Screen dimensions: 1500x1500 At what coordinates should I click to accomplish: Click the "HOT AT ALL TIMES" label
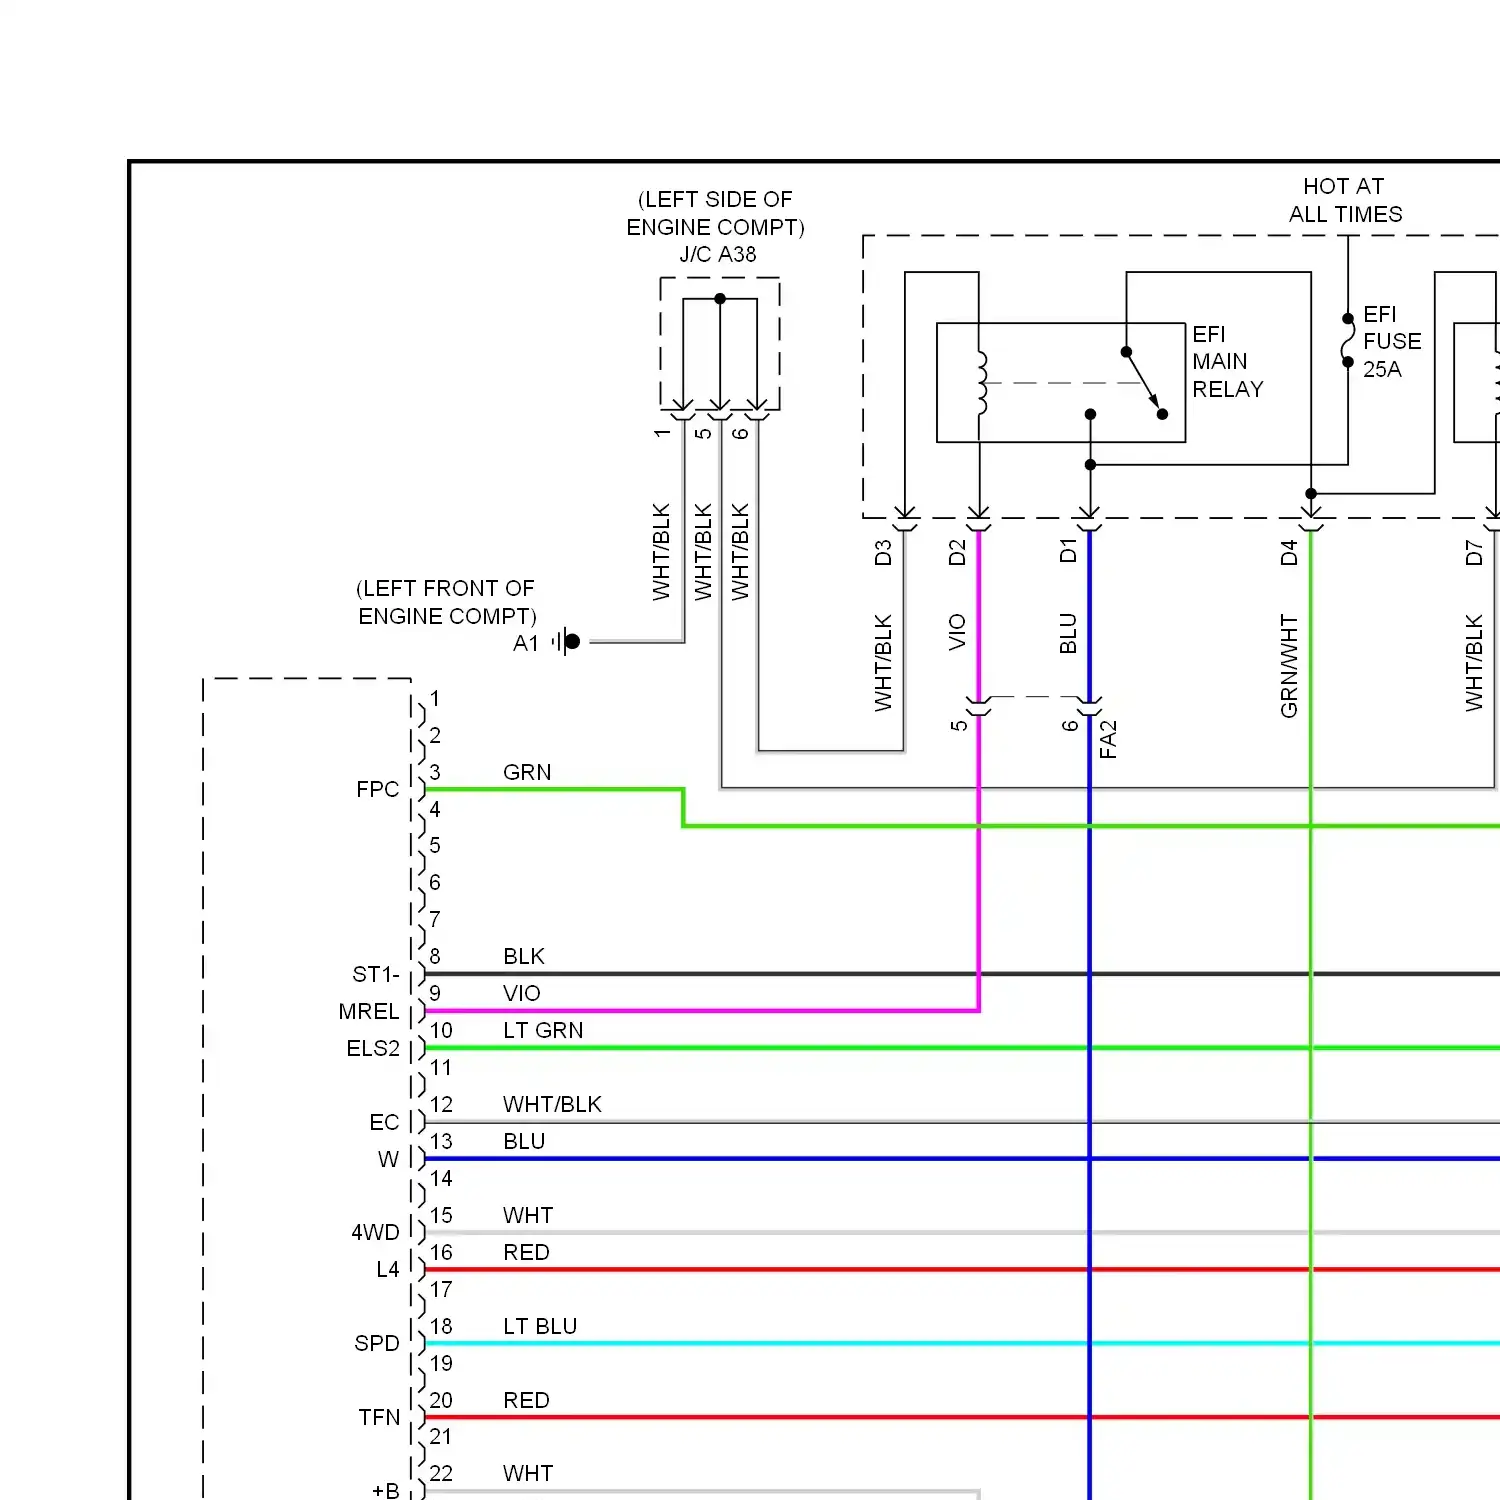point(1345,200)
